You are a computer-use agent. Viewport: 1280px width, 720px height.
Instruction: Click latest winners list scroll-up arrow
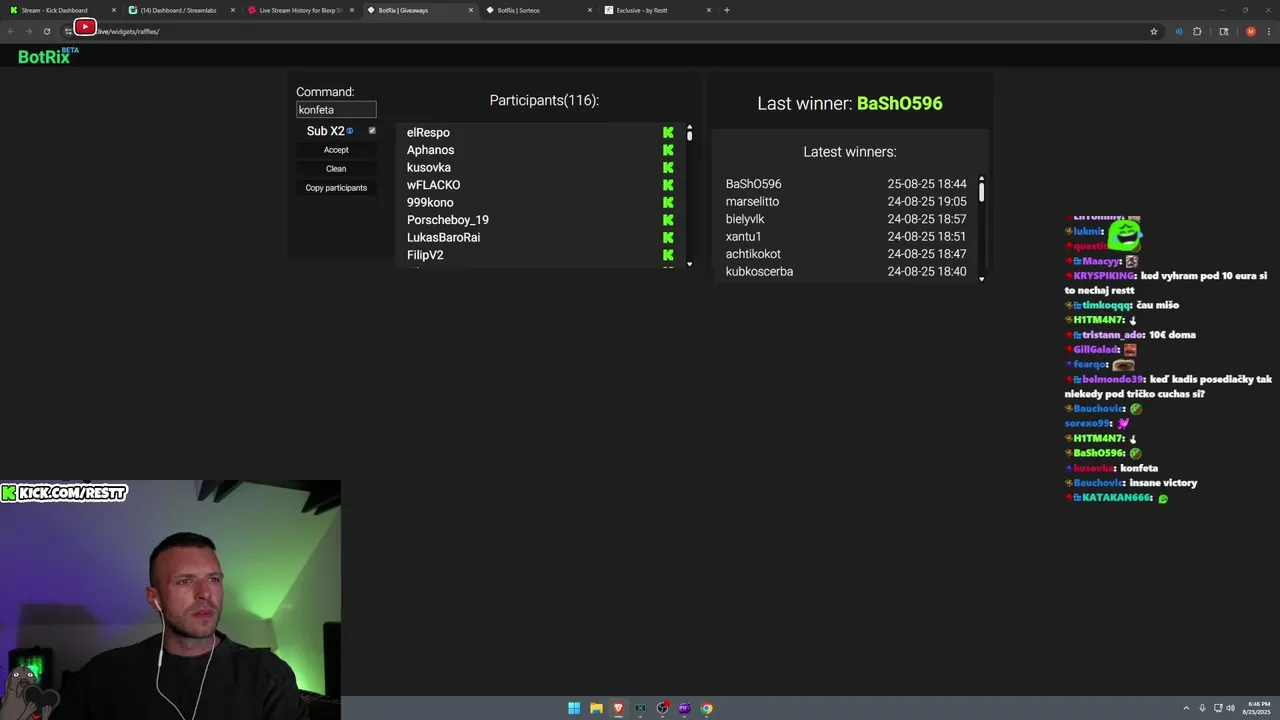[x=981, y=178]
